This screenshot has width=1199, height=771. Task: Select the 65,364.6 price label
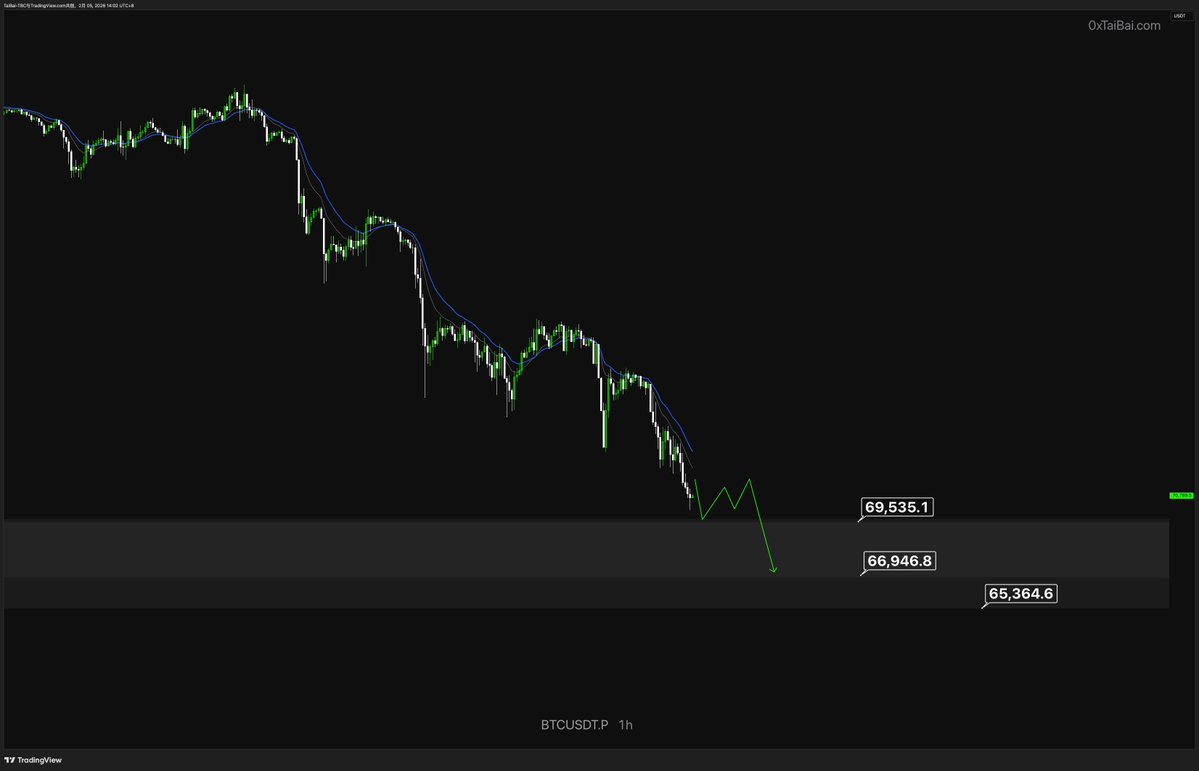(1021, 594)
